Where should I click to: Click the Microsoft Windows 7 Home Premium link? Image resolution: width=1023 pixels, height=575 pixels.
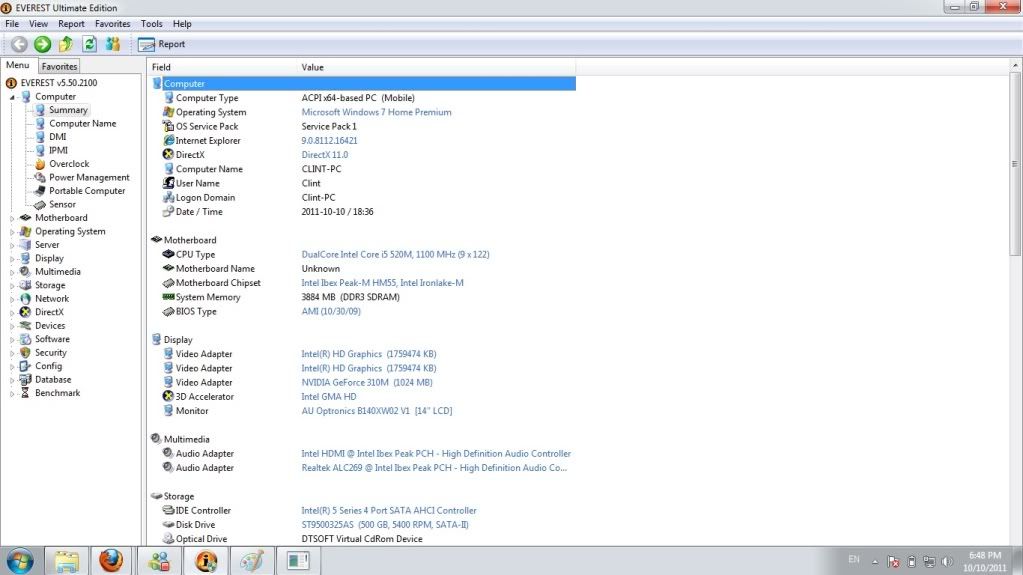pyautogui.click(x=376, y=112)
